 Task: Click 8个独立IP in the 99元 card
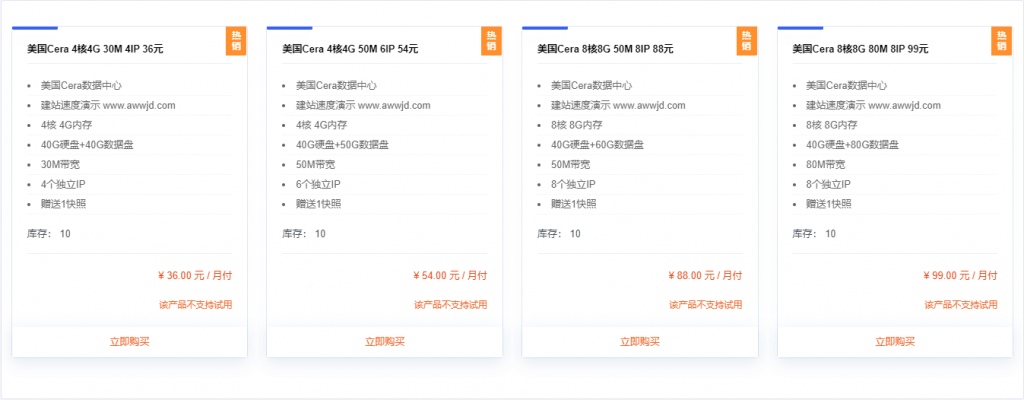point(829,184)
